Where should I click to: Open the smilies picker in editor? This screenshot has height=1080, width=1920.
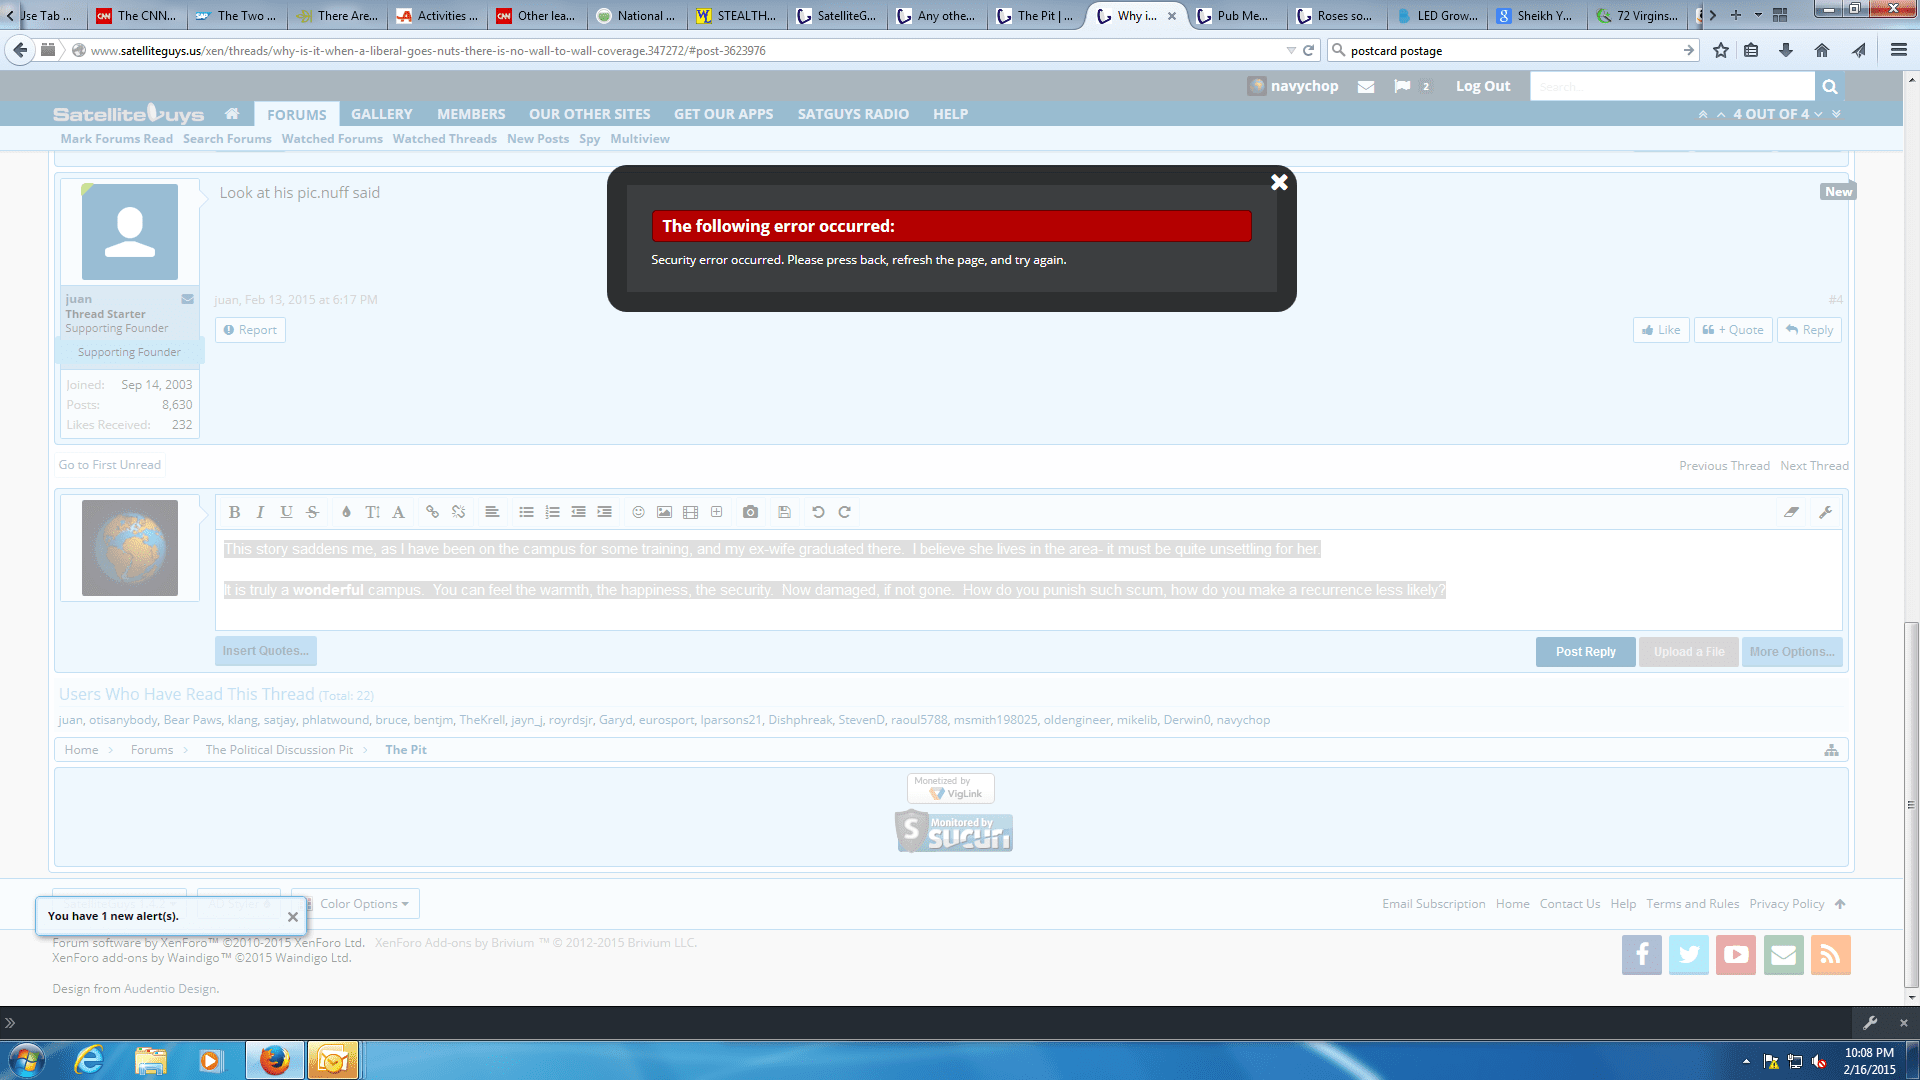[x=638, y=512]
